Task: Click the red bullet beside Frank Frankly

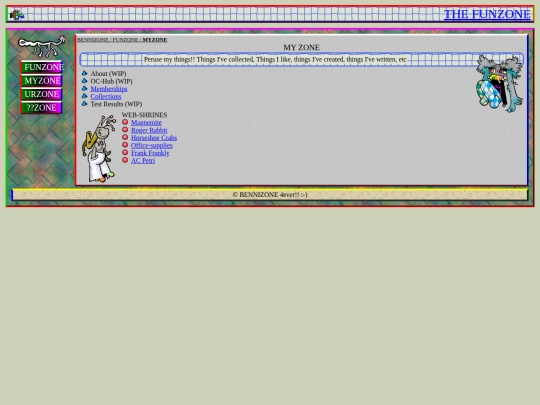Action: click(x=125, y=152)
